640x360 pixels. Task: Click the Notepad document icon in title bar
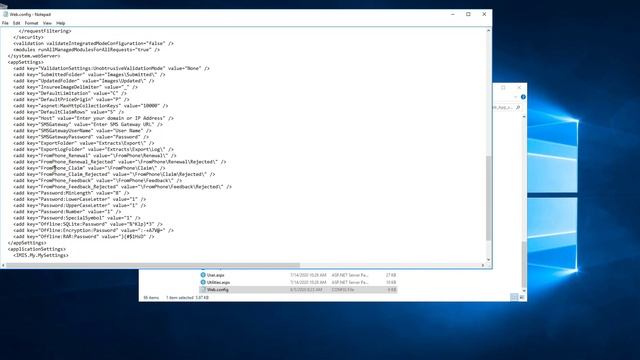click(5, 14)
